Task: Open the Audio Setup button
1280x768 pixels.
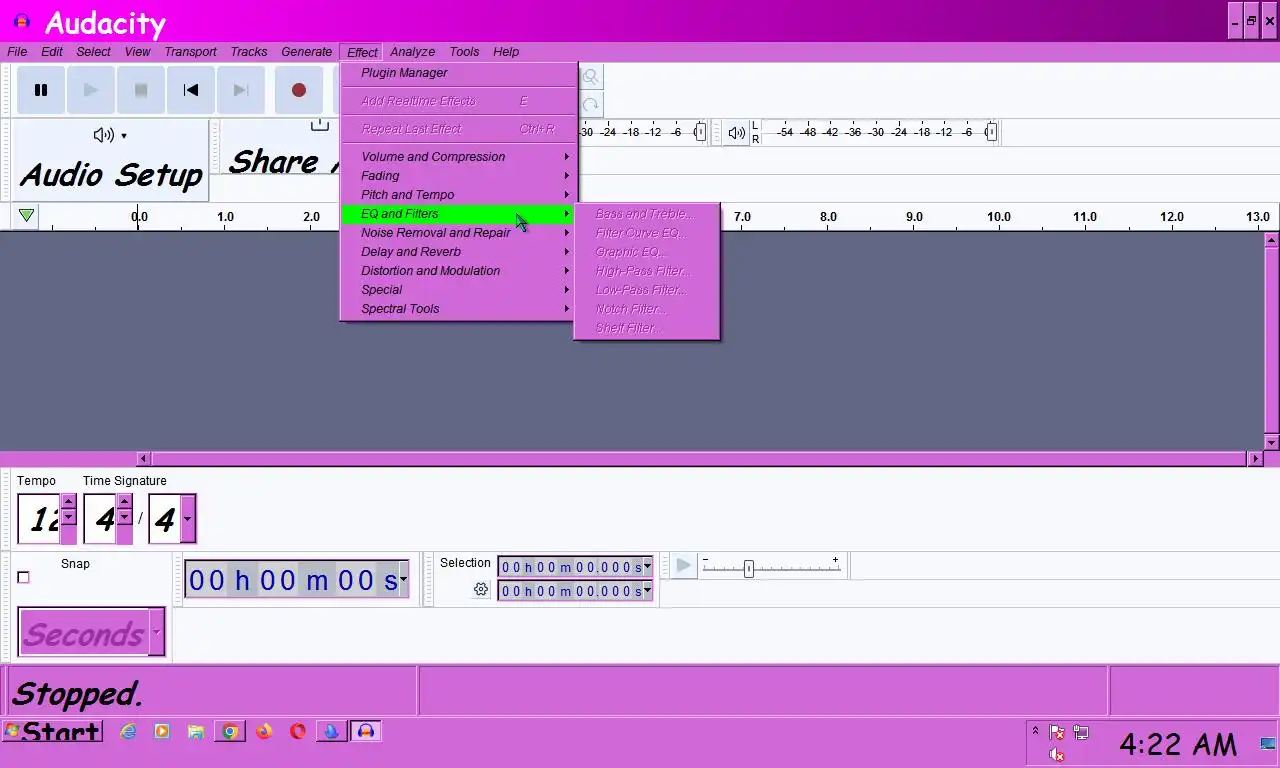Action: 111,161
